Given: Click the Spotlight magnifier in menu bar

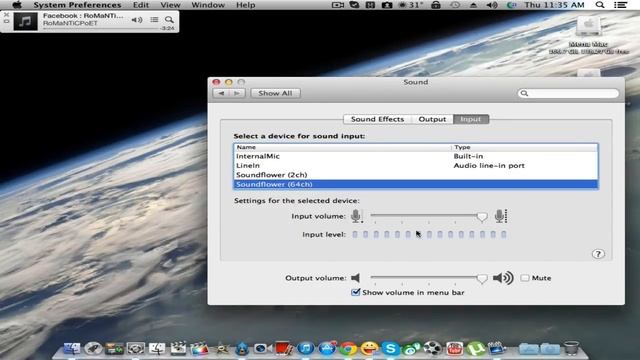Looking at the screenshot, I should click(600, 5).
